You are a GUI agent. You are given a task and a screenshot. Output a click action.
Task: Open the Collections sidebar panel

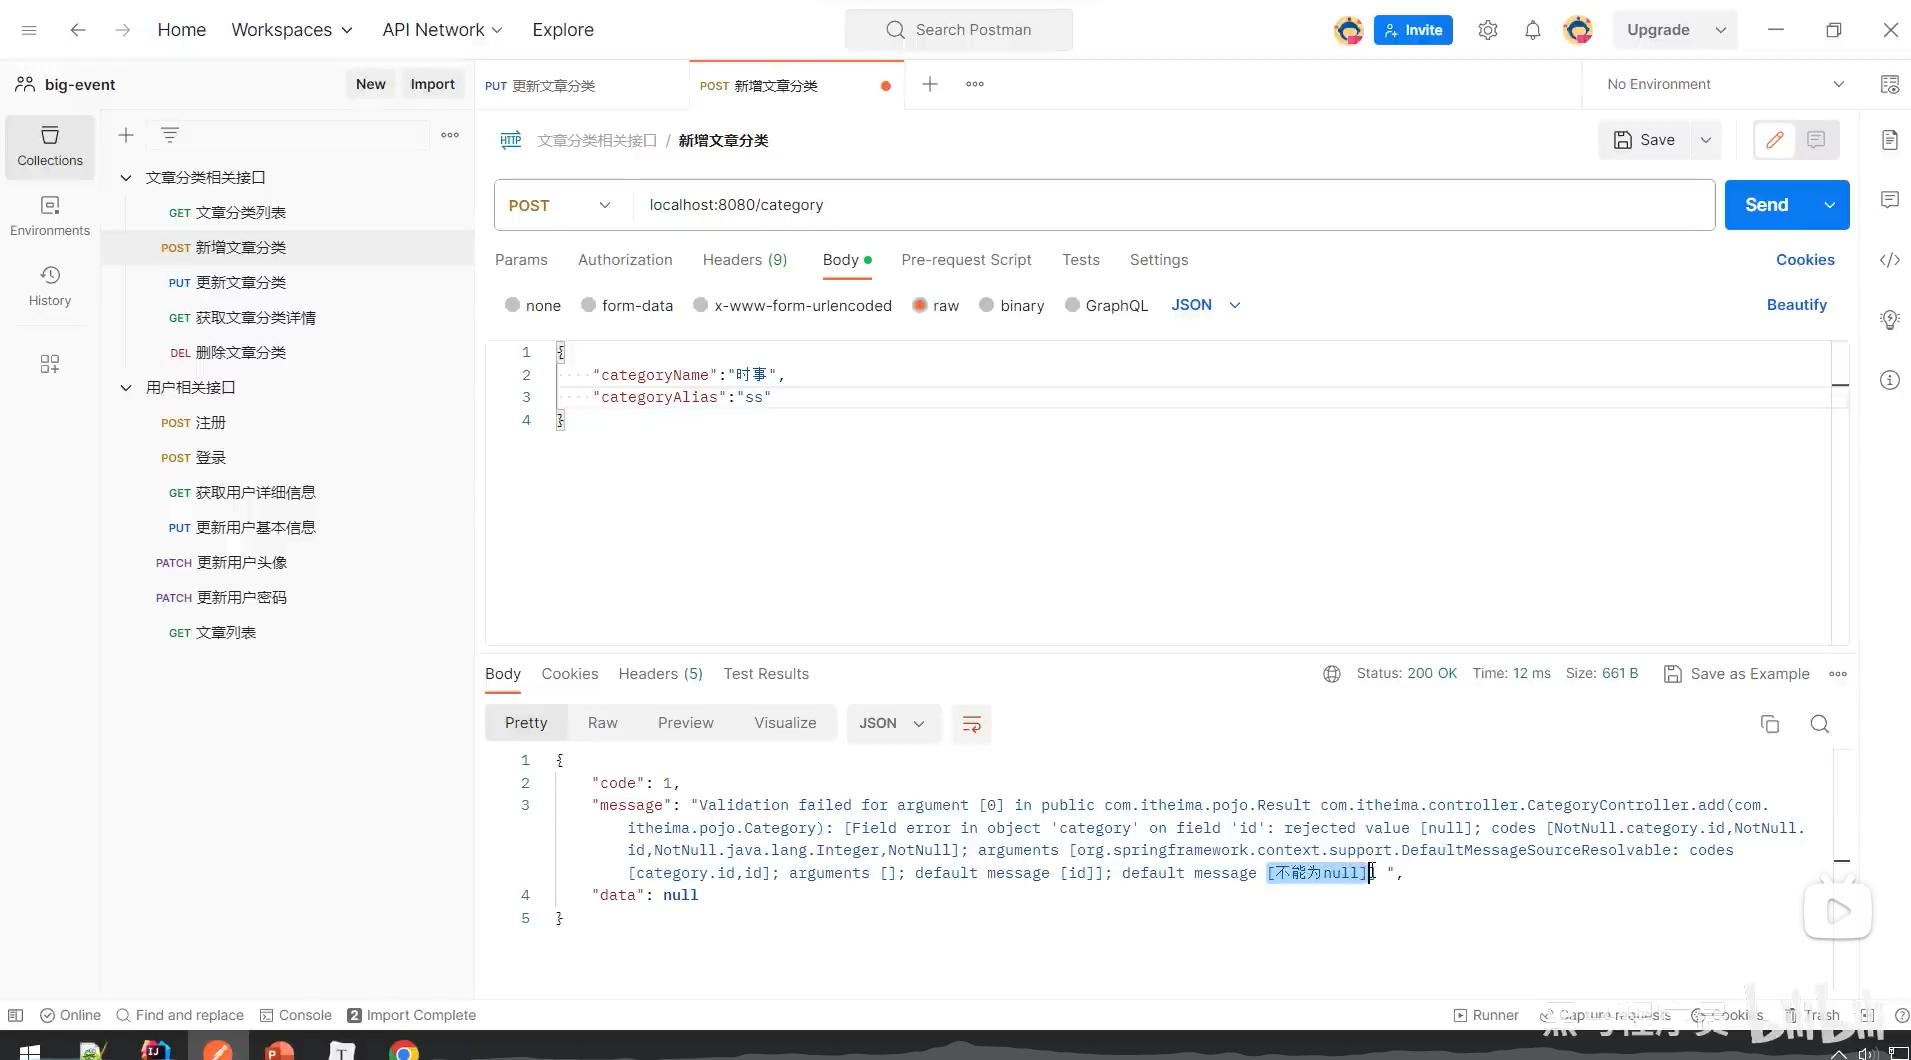(49, 146)
